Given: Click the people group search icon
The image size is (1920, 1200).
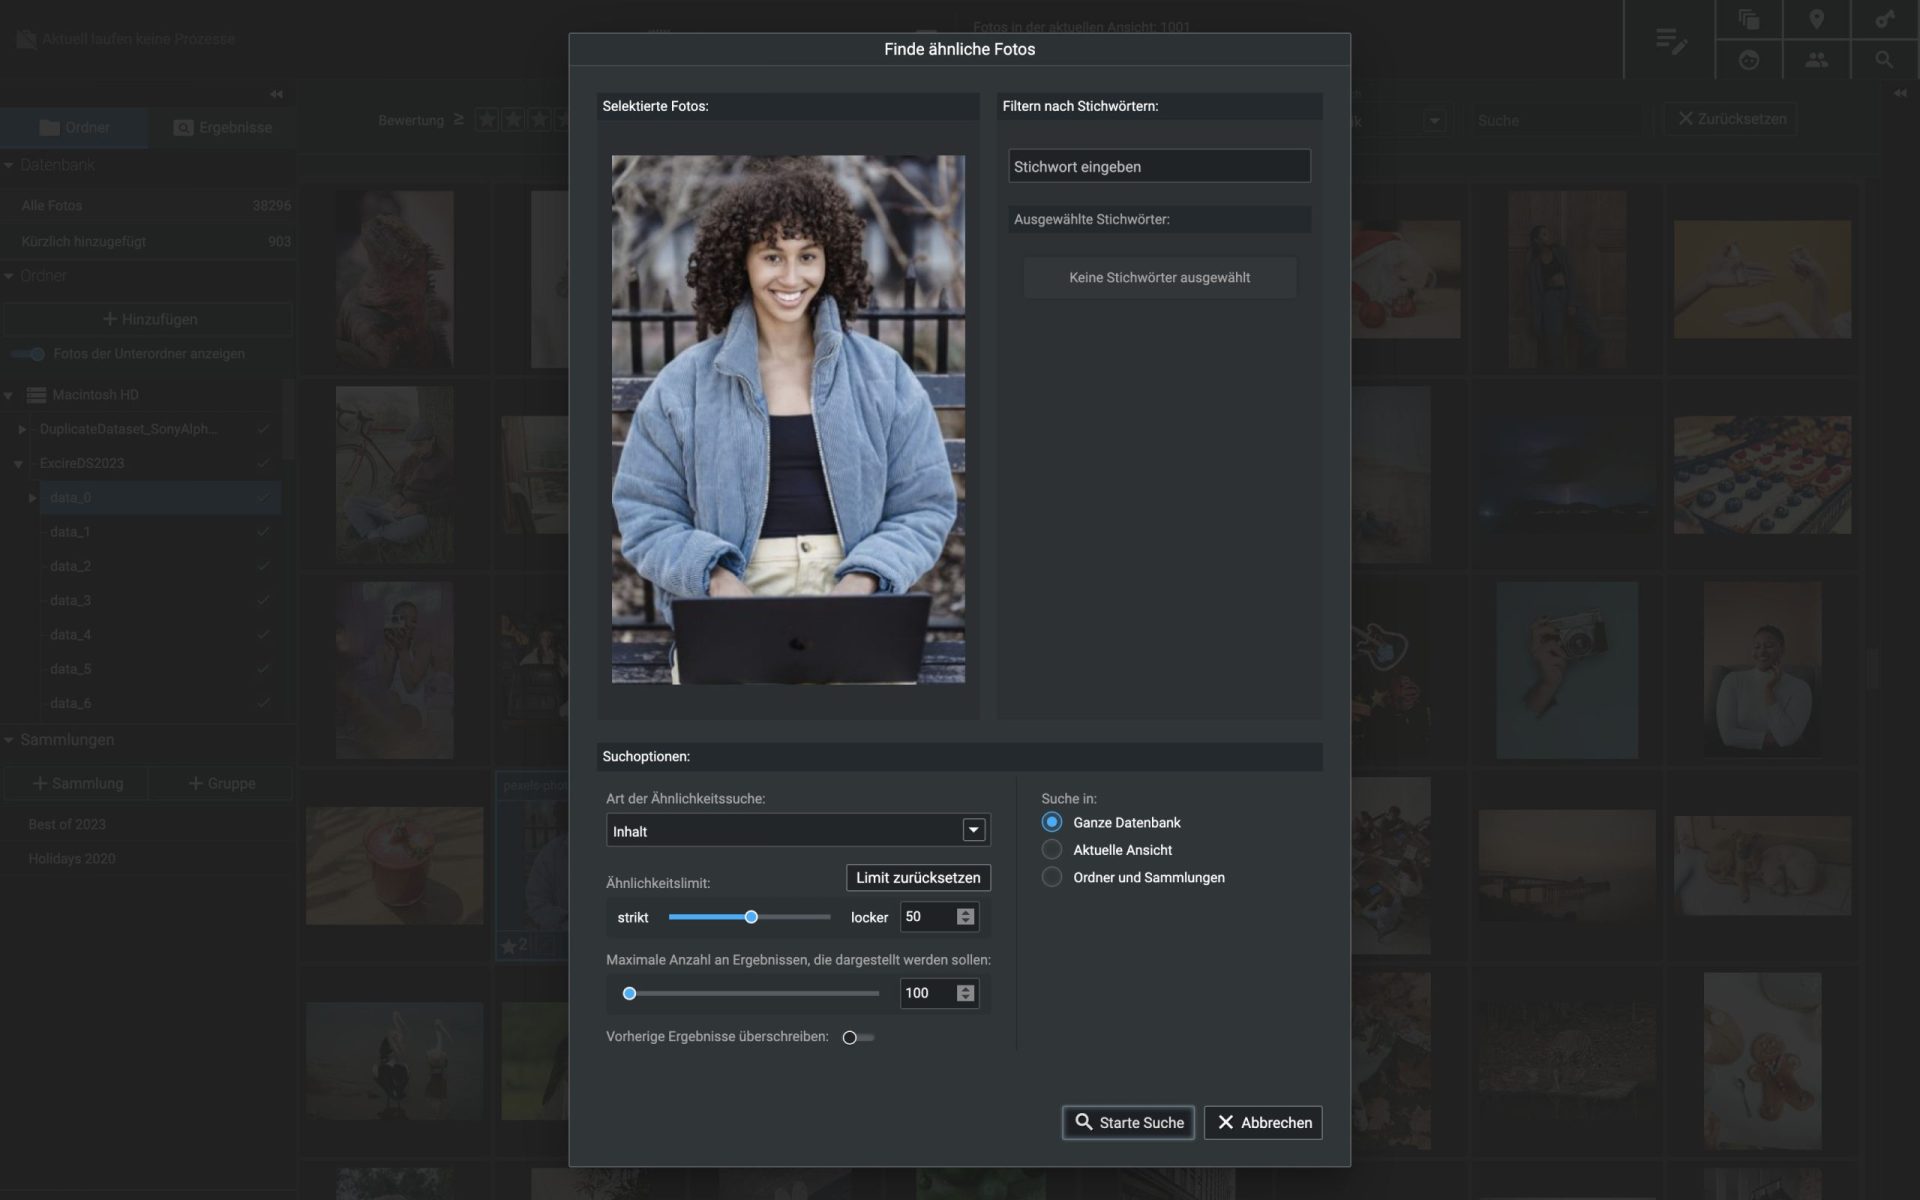Looking at the screenshot, I should coord(1816,60).
